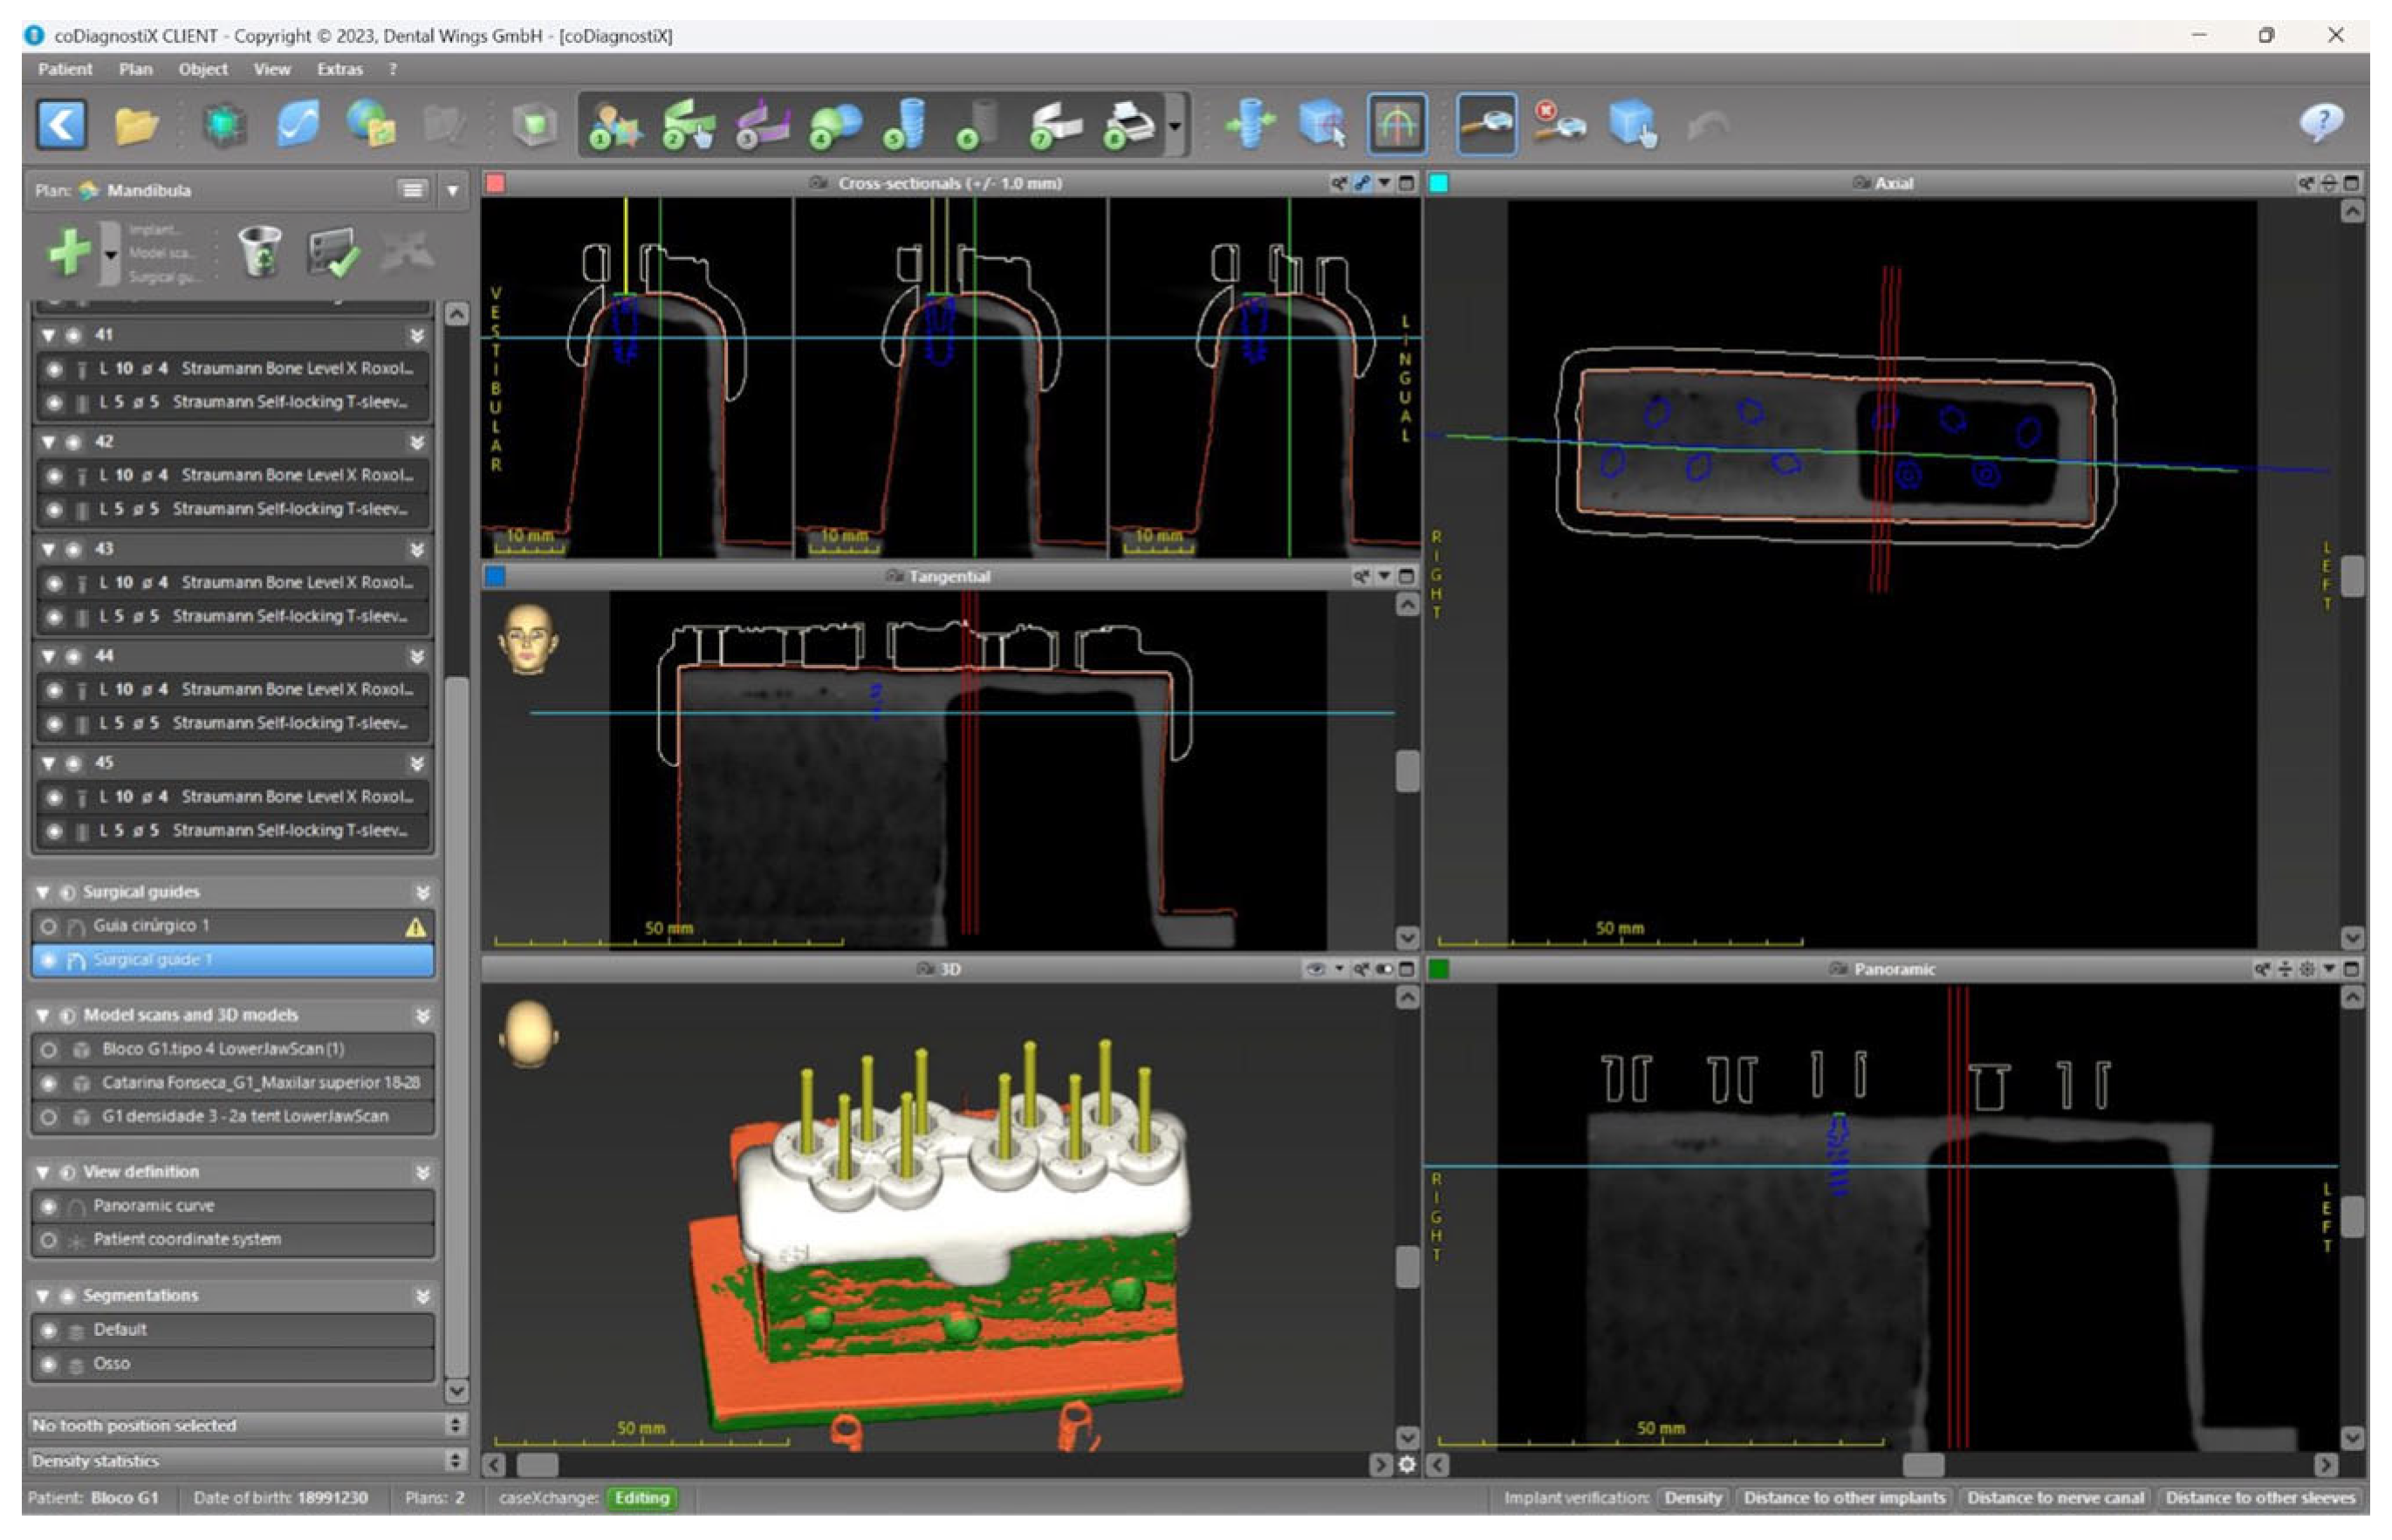Click workflow step 8 printer icon
Screen dimensions: 2392x1540
pyautogui.click(x=1129, y=126)
